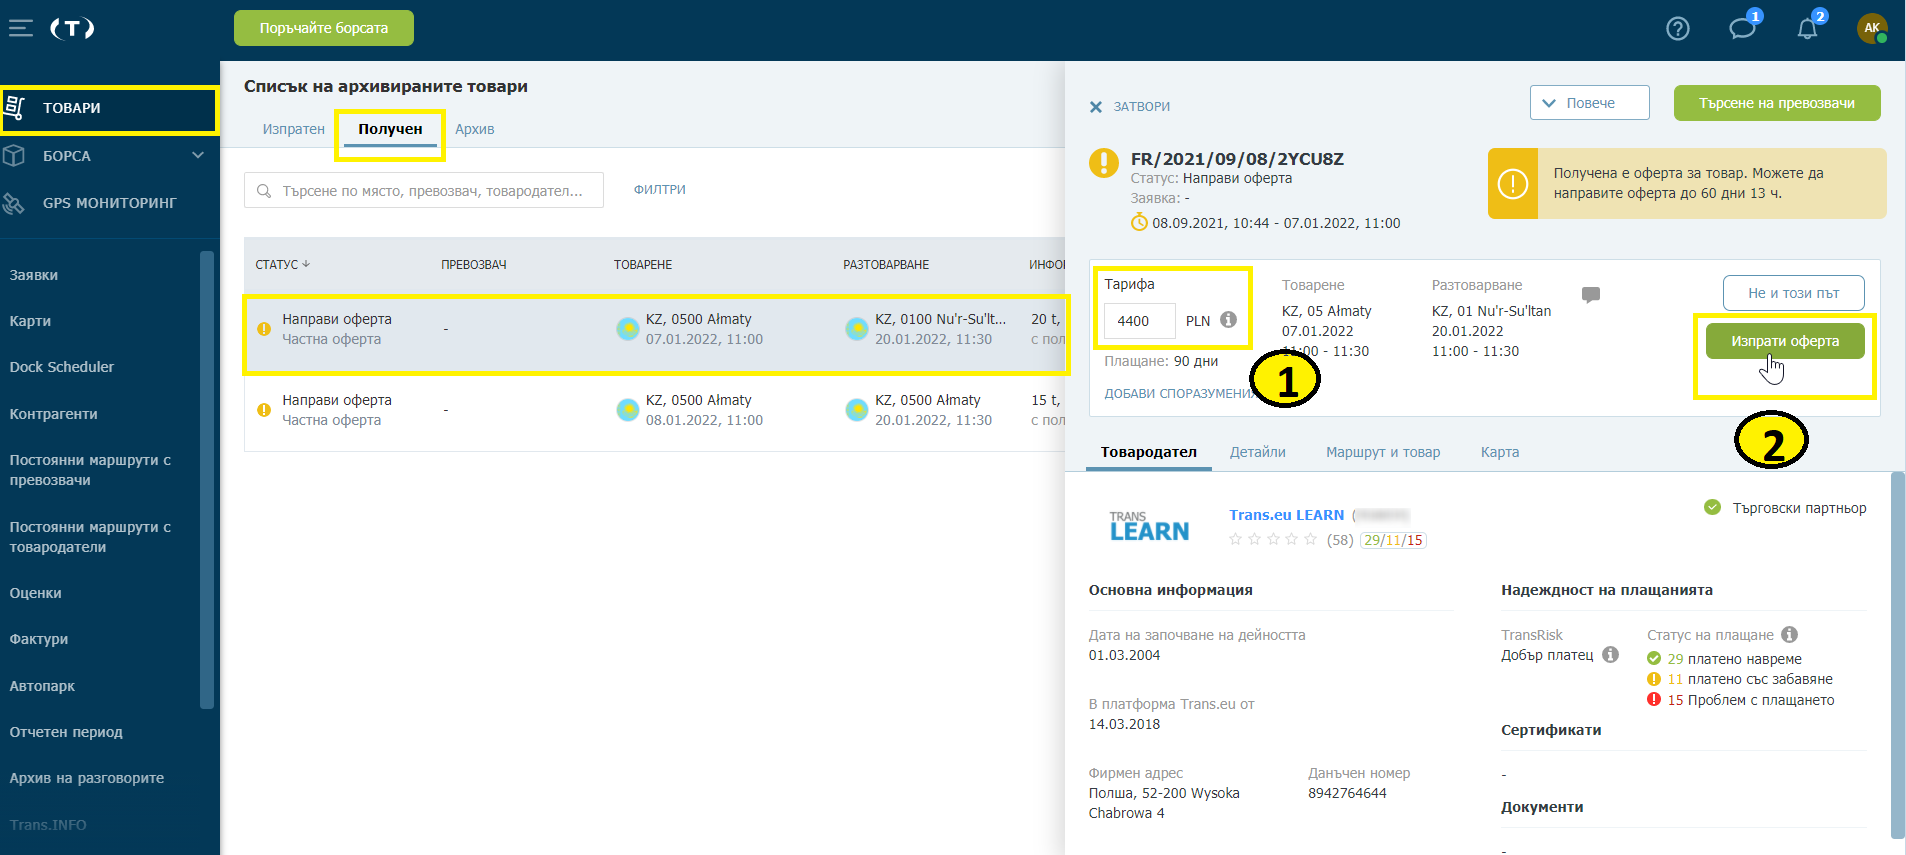Open Отчетен период in the sidebar
This screenshot has height=855, width=1906.
[x=66, y=732]
